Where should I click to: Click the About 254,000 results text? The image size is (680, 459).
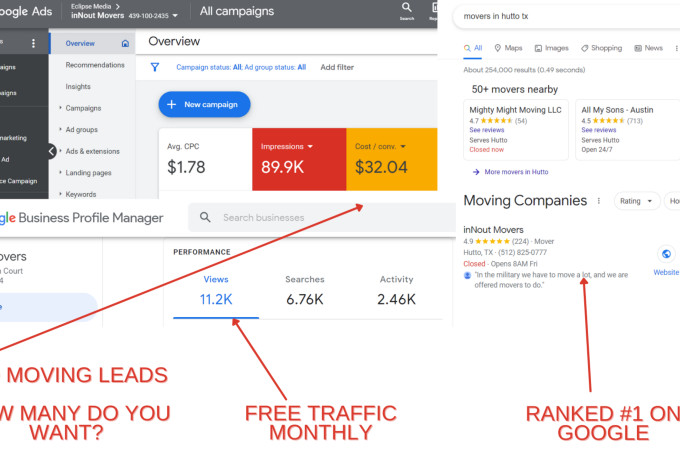point(524,70)
